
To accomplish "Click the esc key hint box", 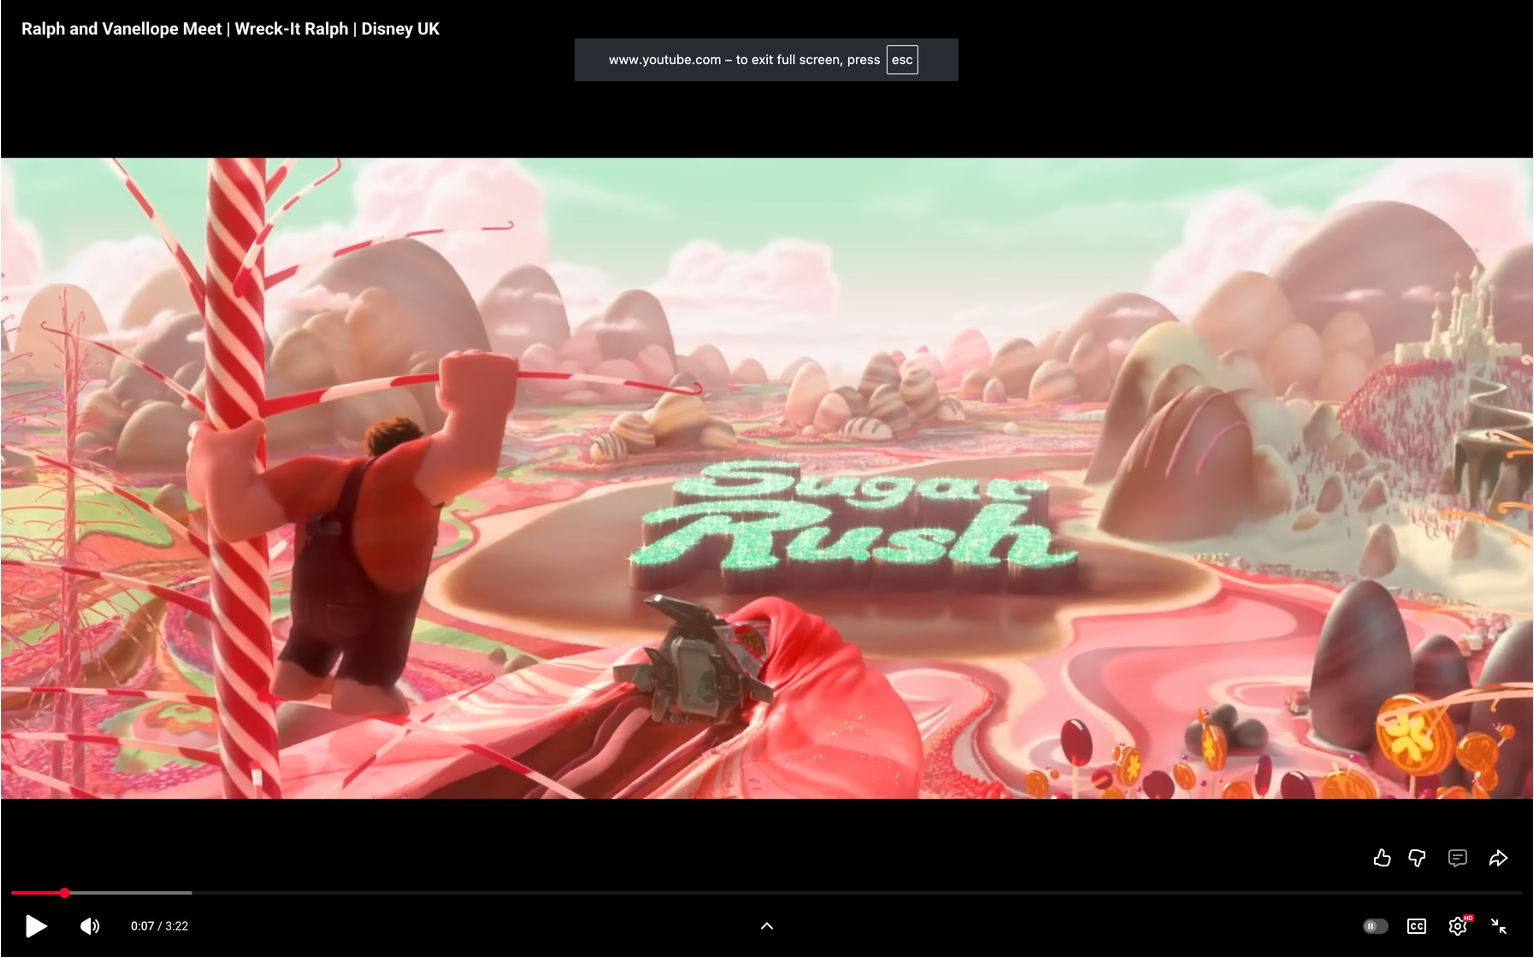I will click(902, 60).
